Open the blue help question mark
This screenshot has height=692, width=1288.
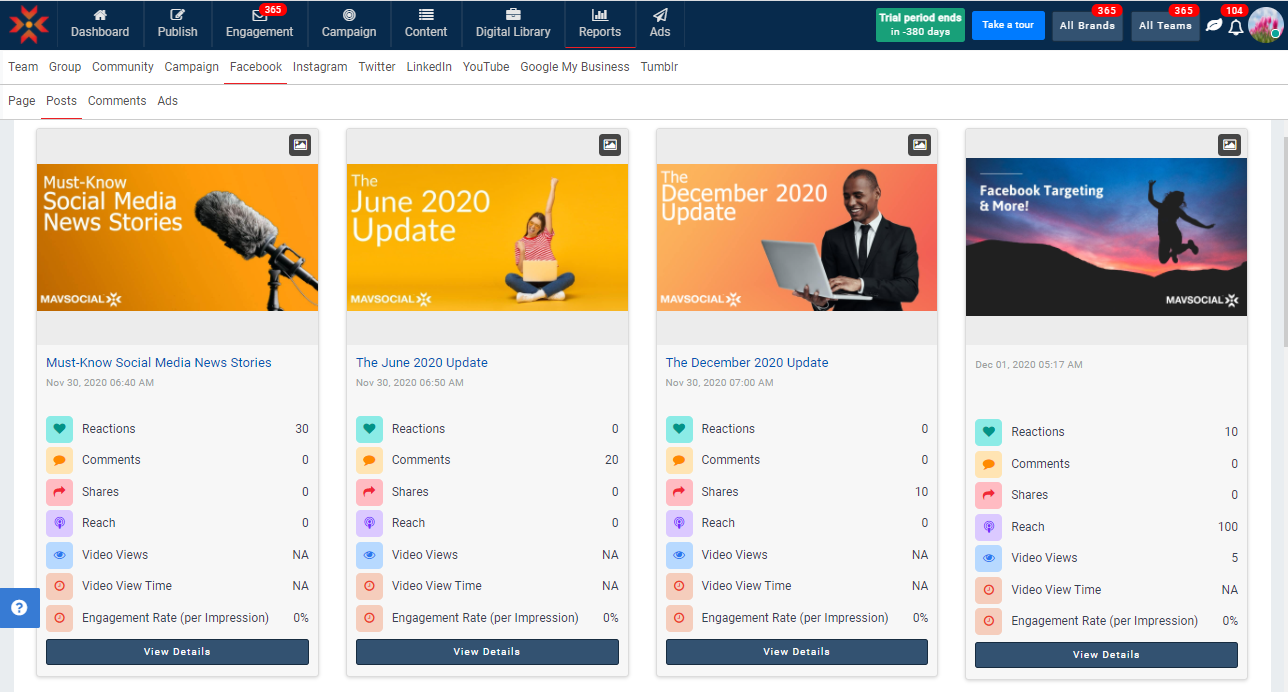coord(19,608)
